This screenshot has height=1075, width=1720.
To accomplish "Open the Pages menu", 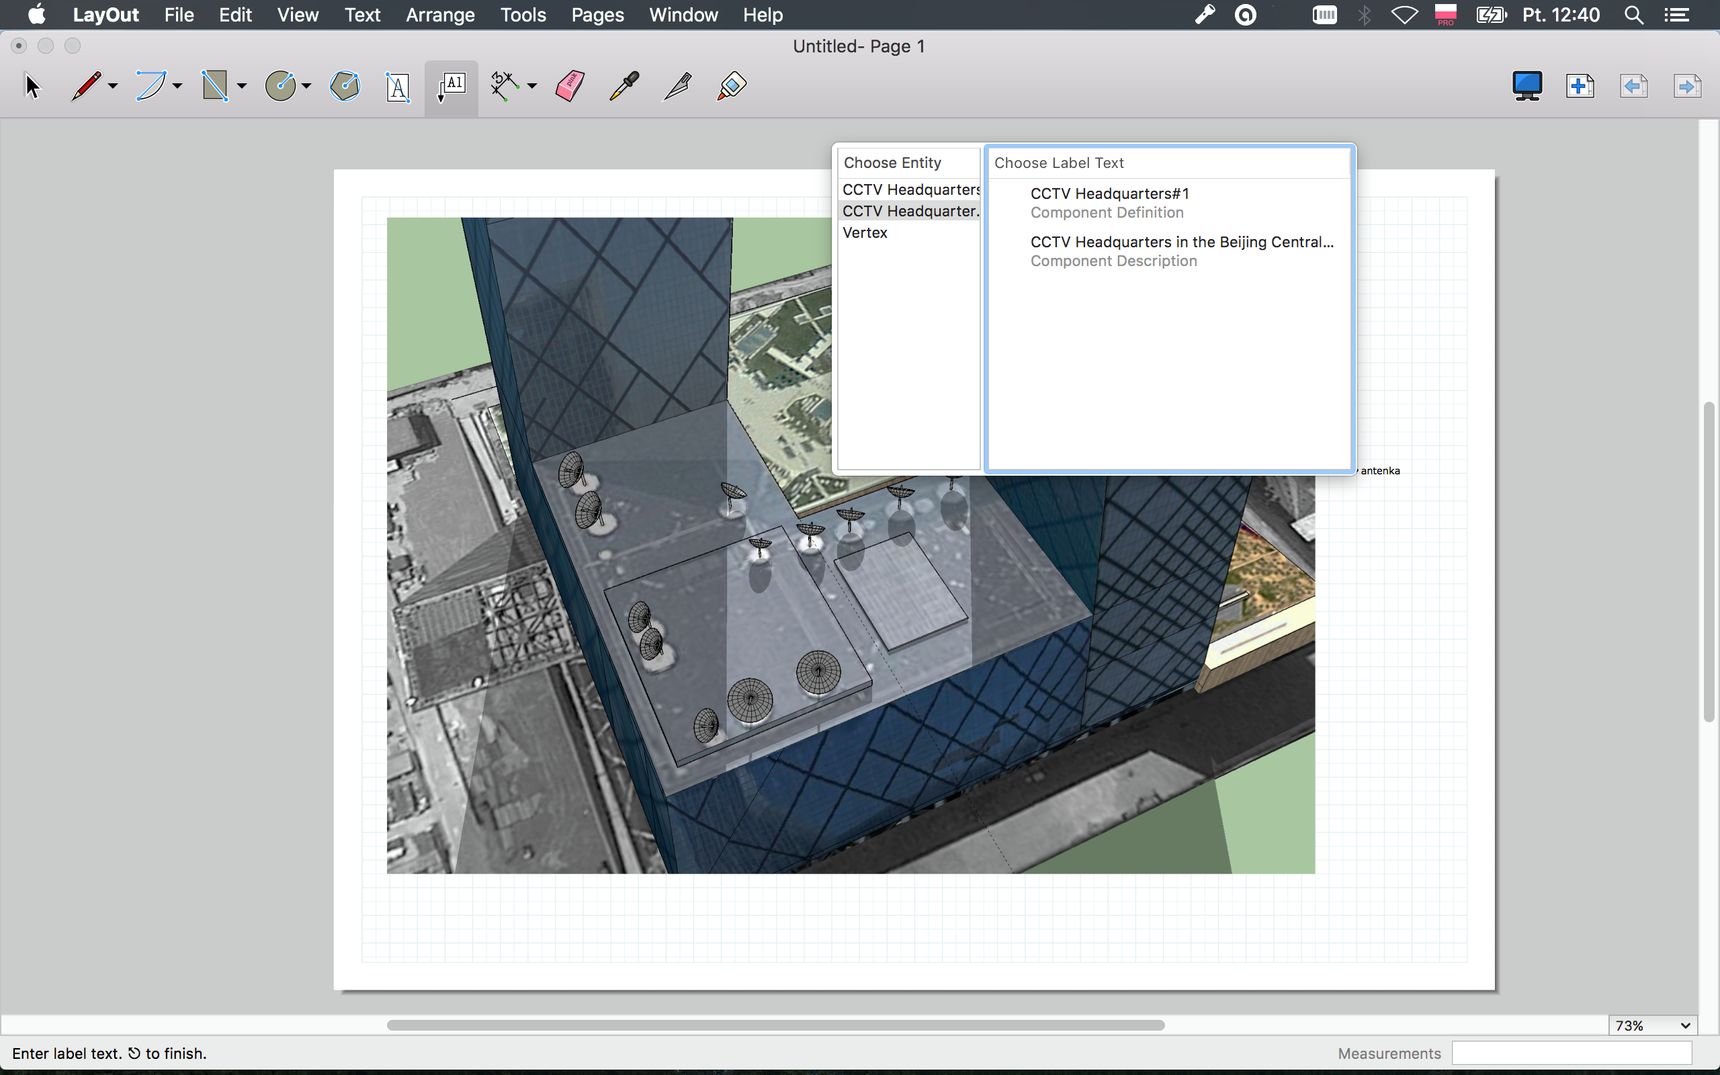I will click(x=597, y=15).
